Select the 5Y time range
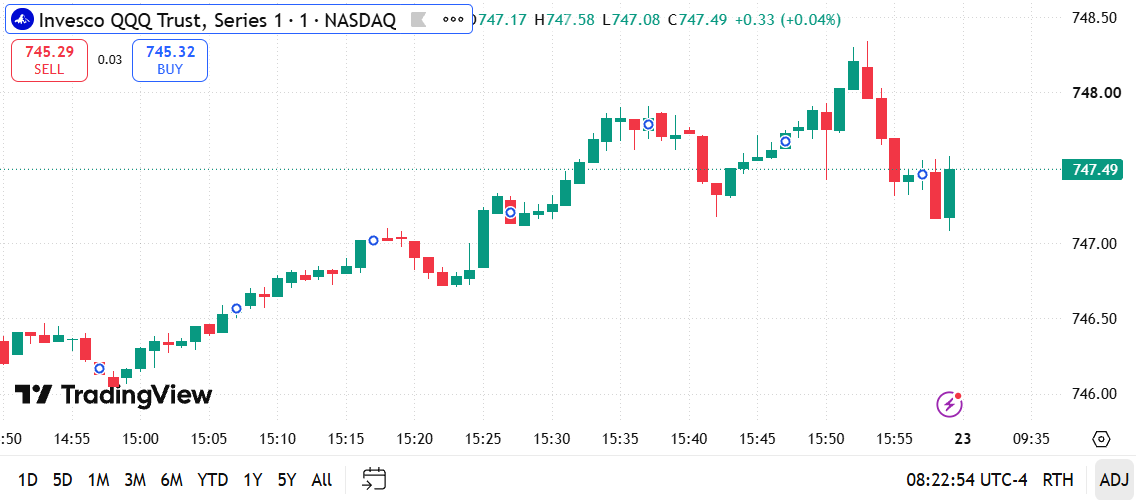The image size is (1136, 500). 287,480
